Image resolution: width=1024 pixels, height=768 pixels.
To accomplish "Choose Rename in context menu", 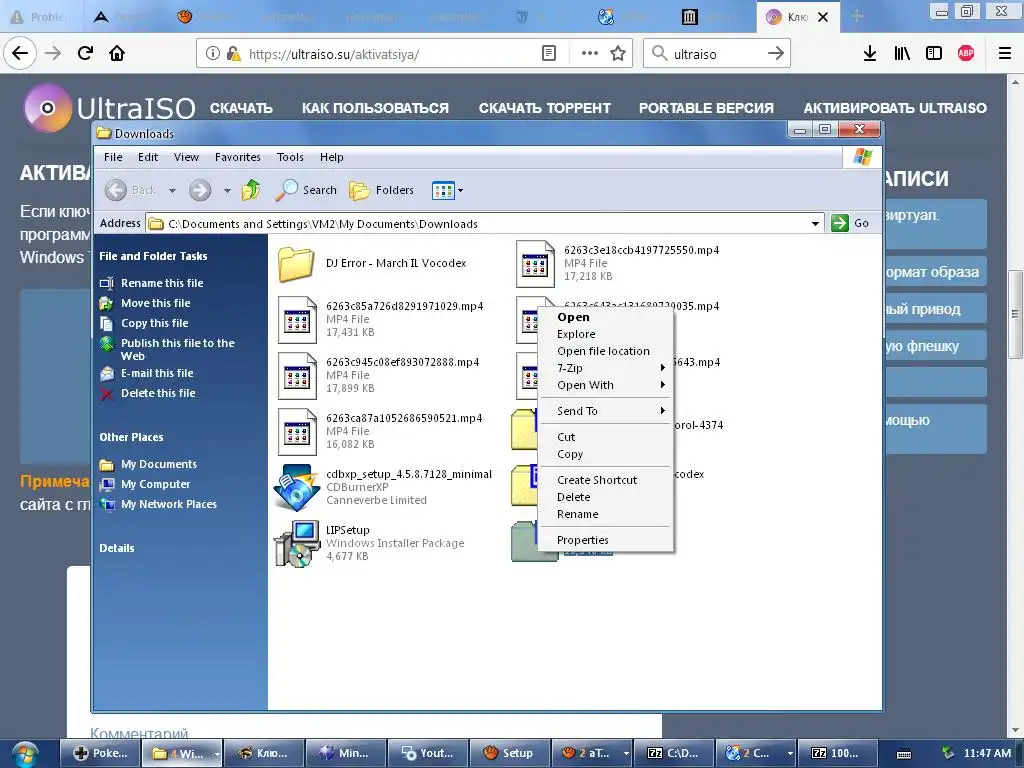I will click(605, 514).
